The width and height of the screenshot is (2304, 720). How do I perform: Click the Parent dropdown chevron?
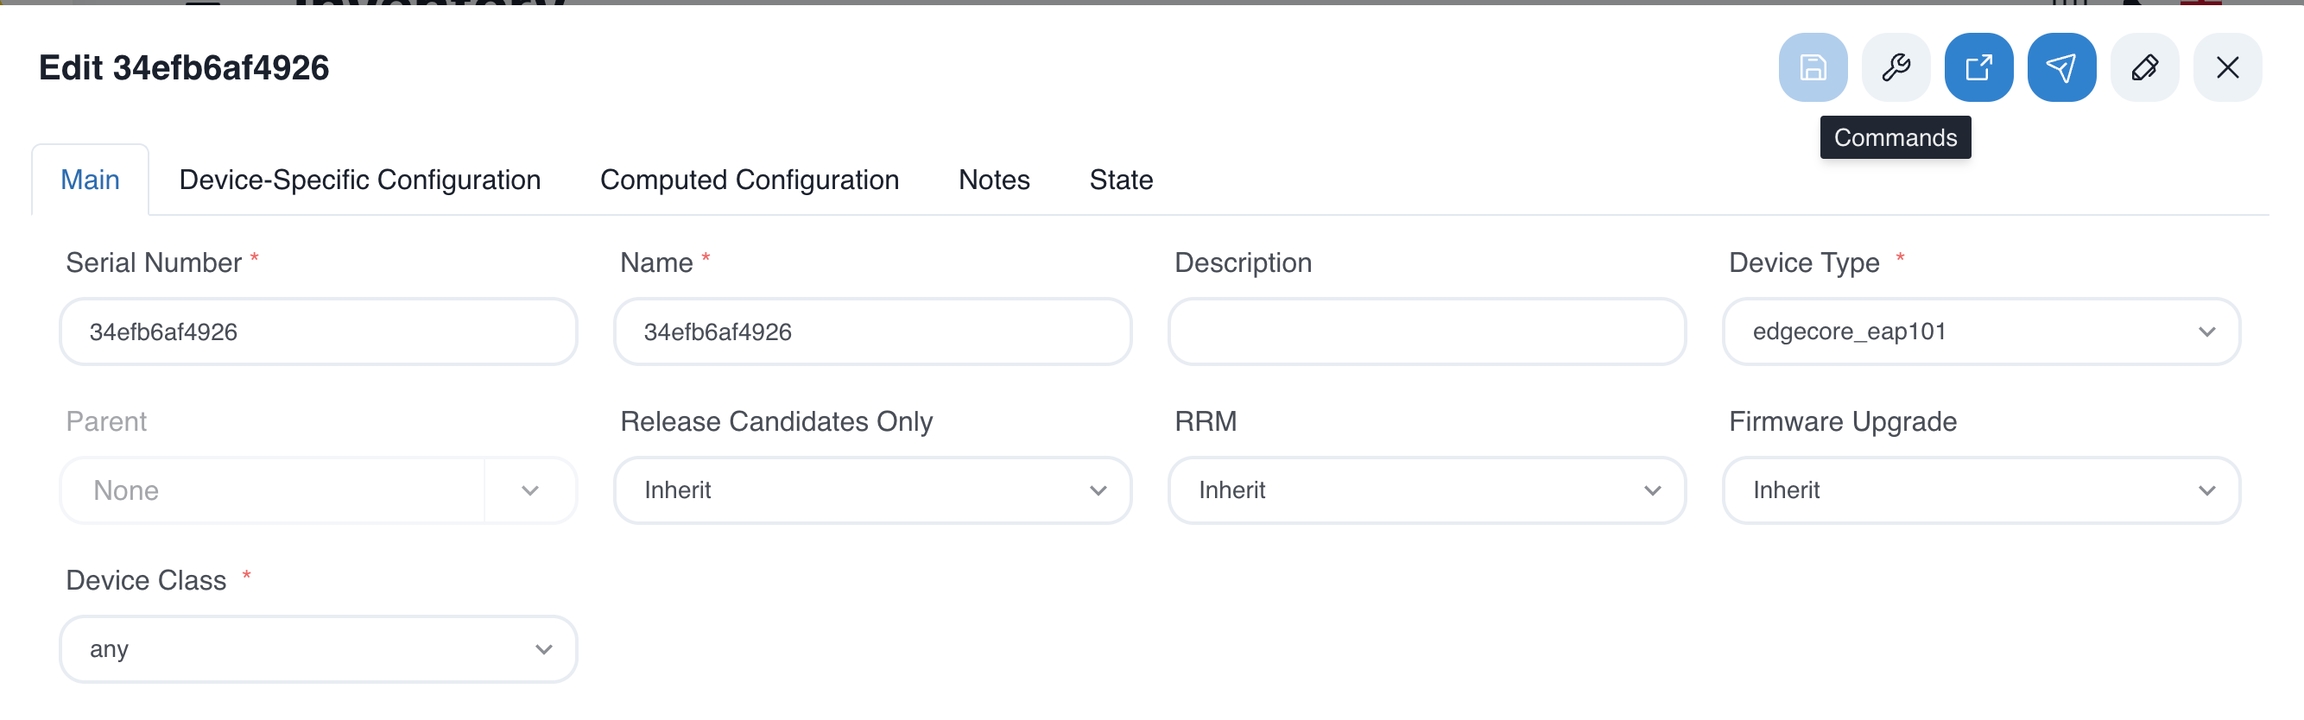click(x=530, y=490)
